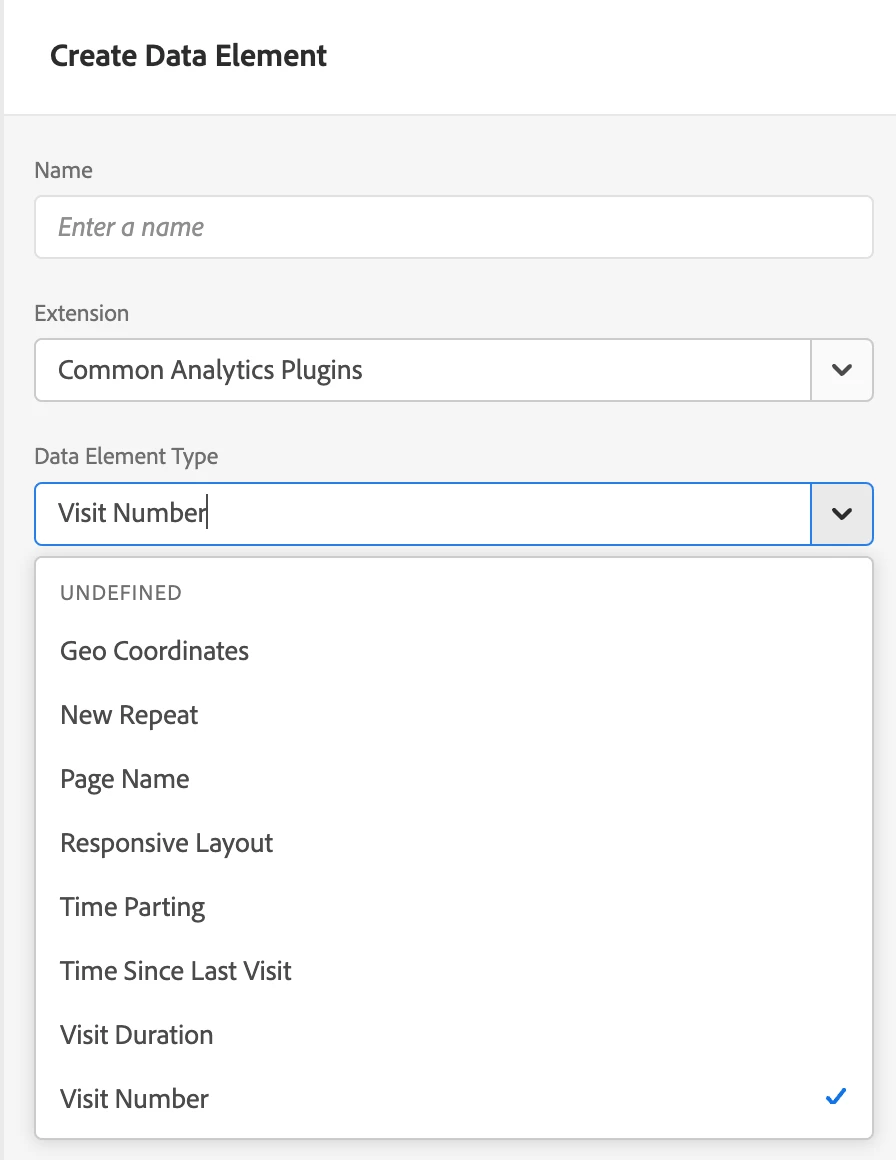Choose the New Repeat option
Image resolution: width=896 pixels, height=1160 pixels.
tap(130, 715)
